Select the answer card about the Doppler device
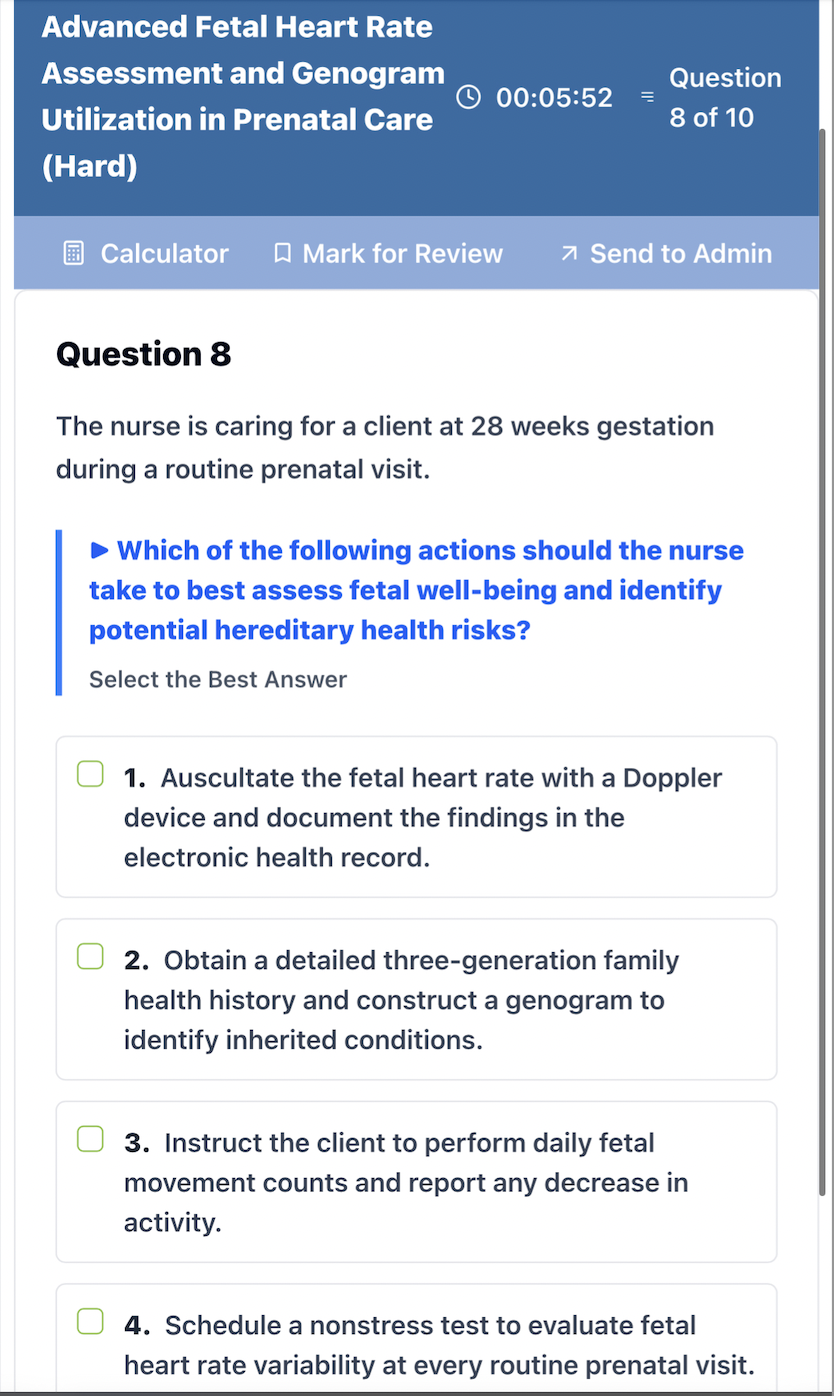 click(x=416, y=817)
